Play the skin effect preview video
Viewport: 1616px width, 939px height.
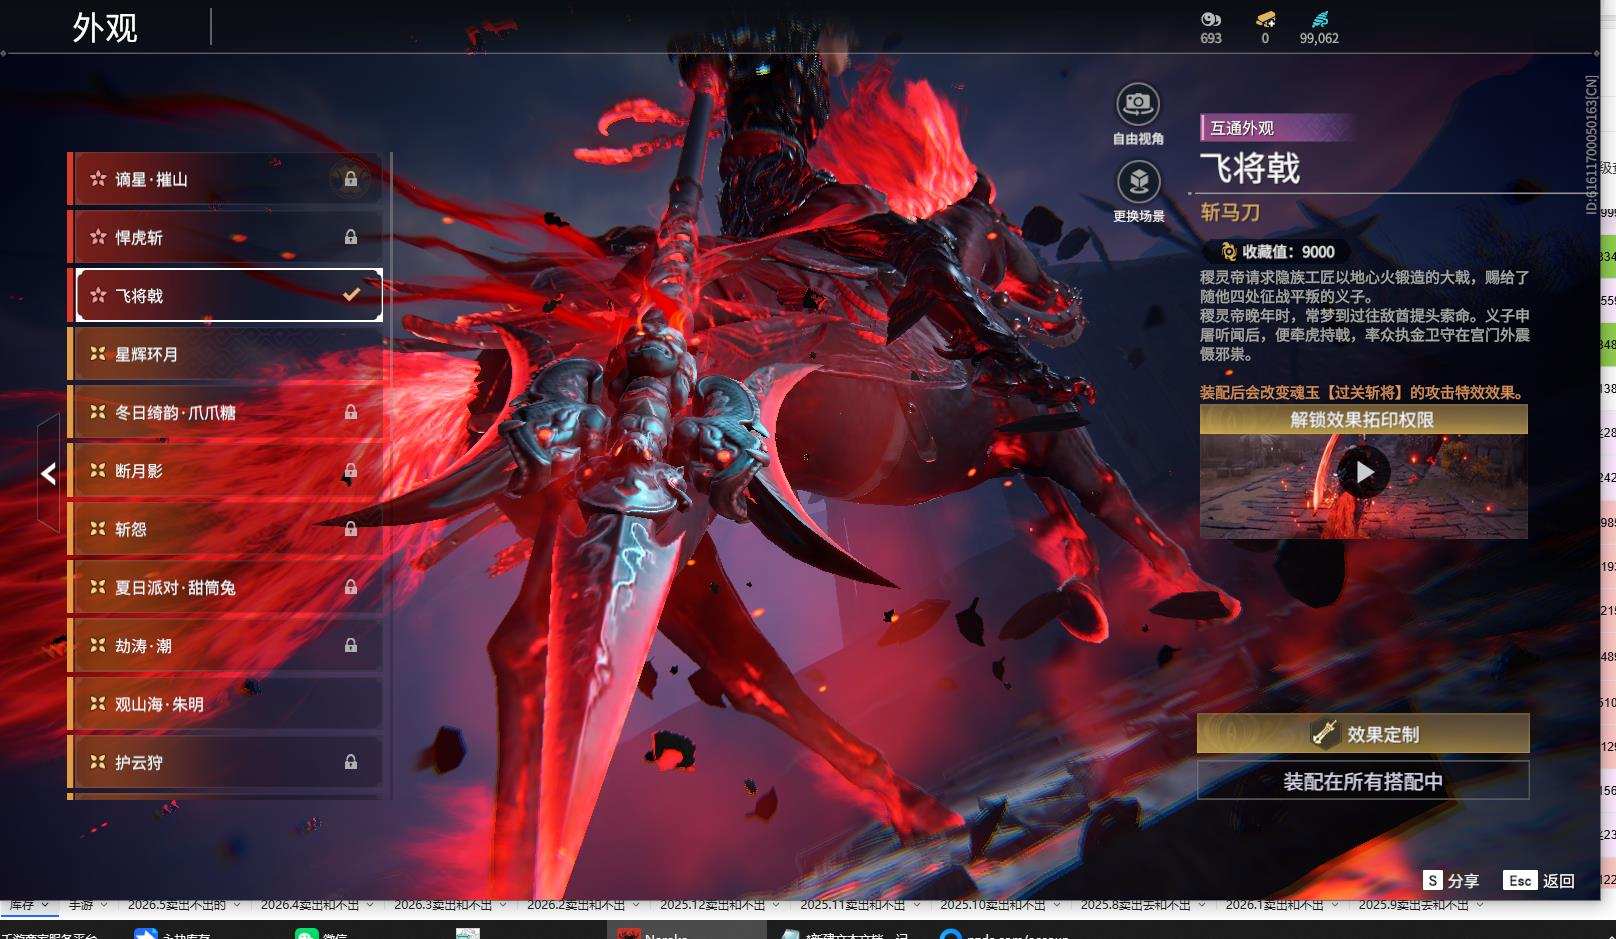(1364, 472)
